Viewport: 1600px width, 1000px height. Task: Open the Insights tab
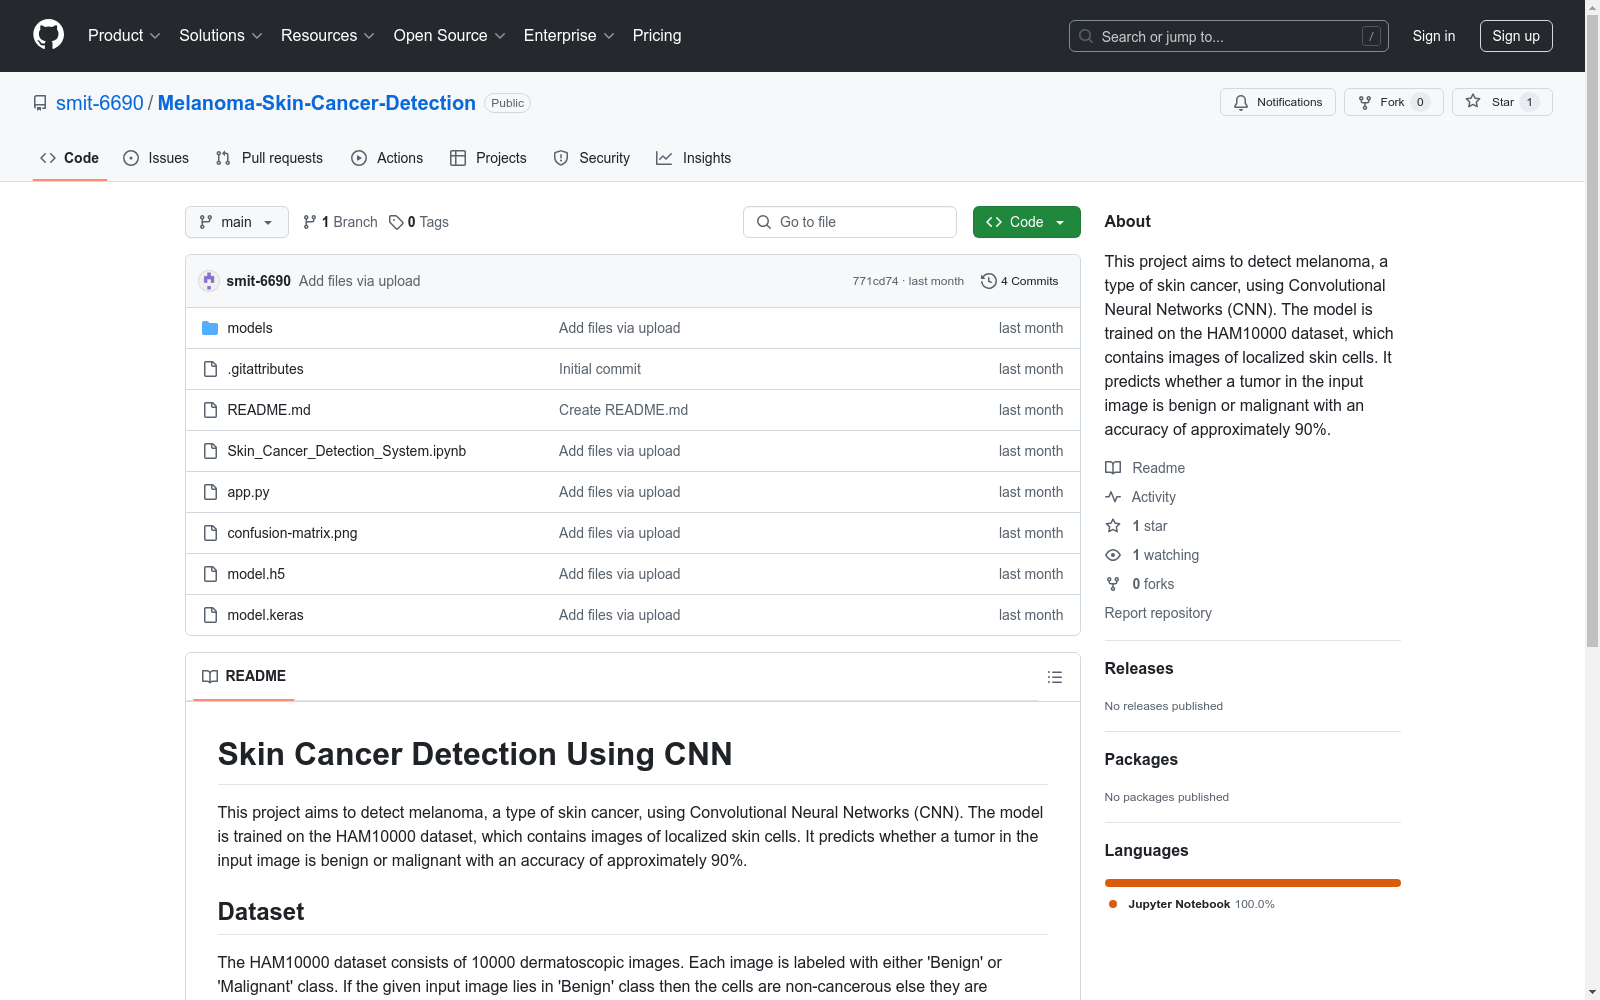coord(693,158)
